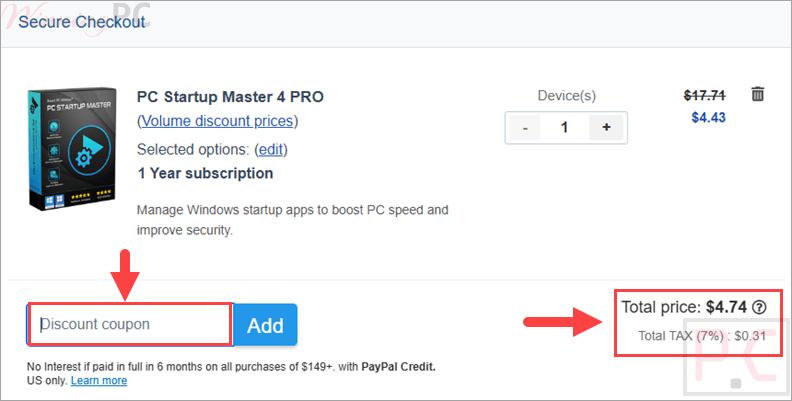The width and height of the screenshot is (792, 401).
Task: Click the Total price $4.74 text
Action: [684, 307]
